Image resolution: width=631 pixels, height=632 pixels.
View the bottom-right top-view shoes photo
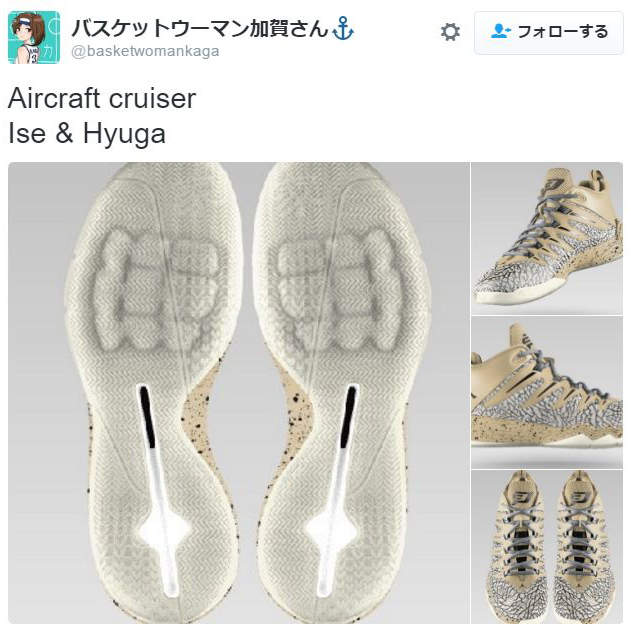[547, 547]
